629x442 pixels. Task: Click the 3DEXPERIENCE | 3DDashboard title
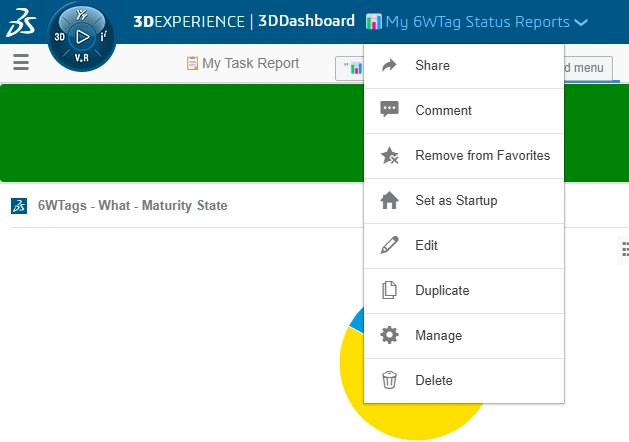pos(244,21)
